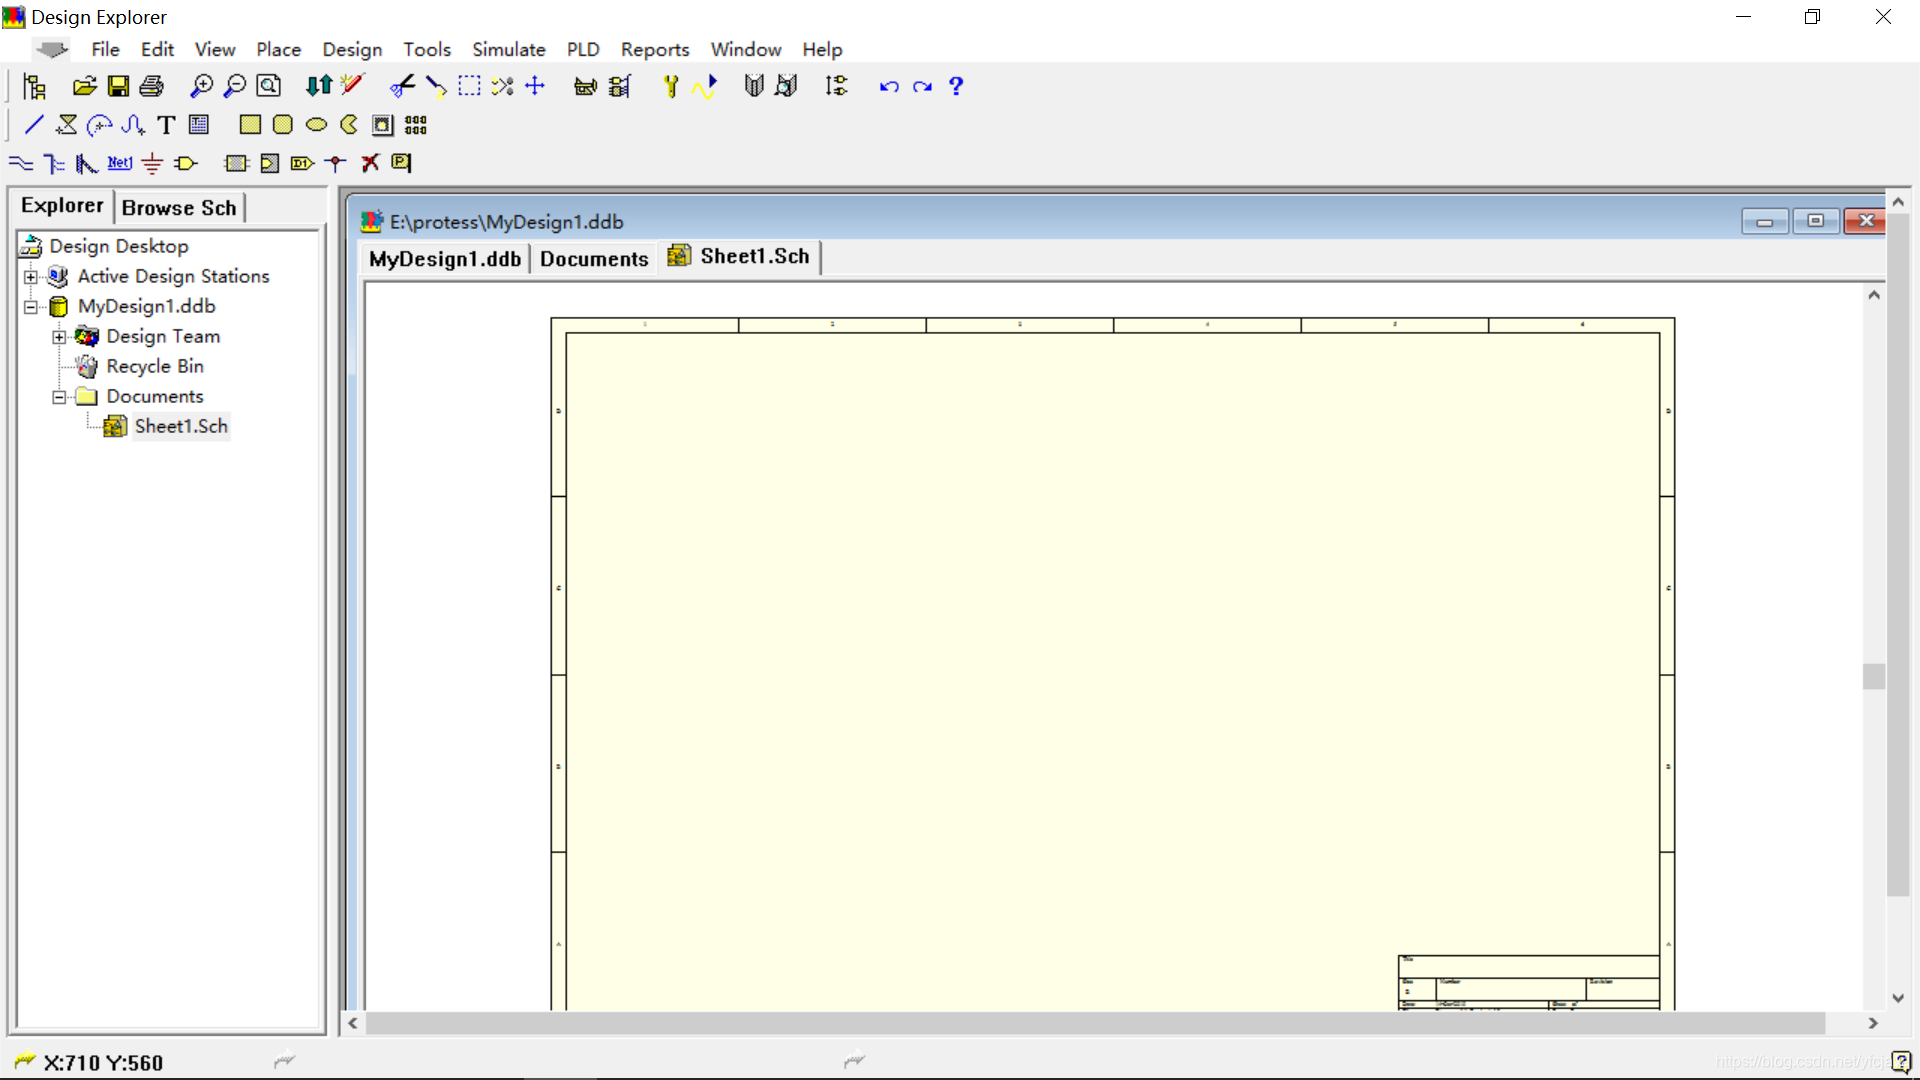The height and width of the screenshot is (1080, 1920).
Task: Select the Place Net Label tool
Action: tap(120, 163)
